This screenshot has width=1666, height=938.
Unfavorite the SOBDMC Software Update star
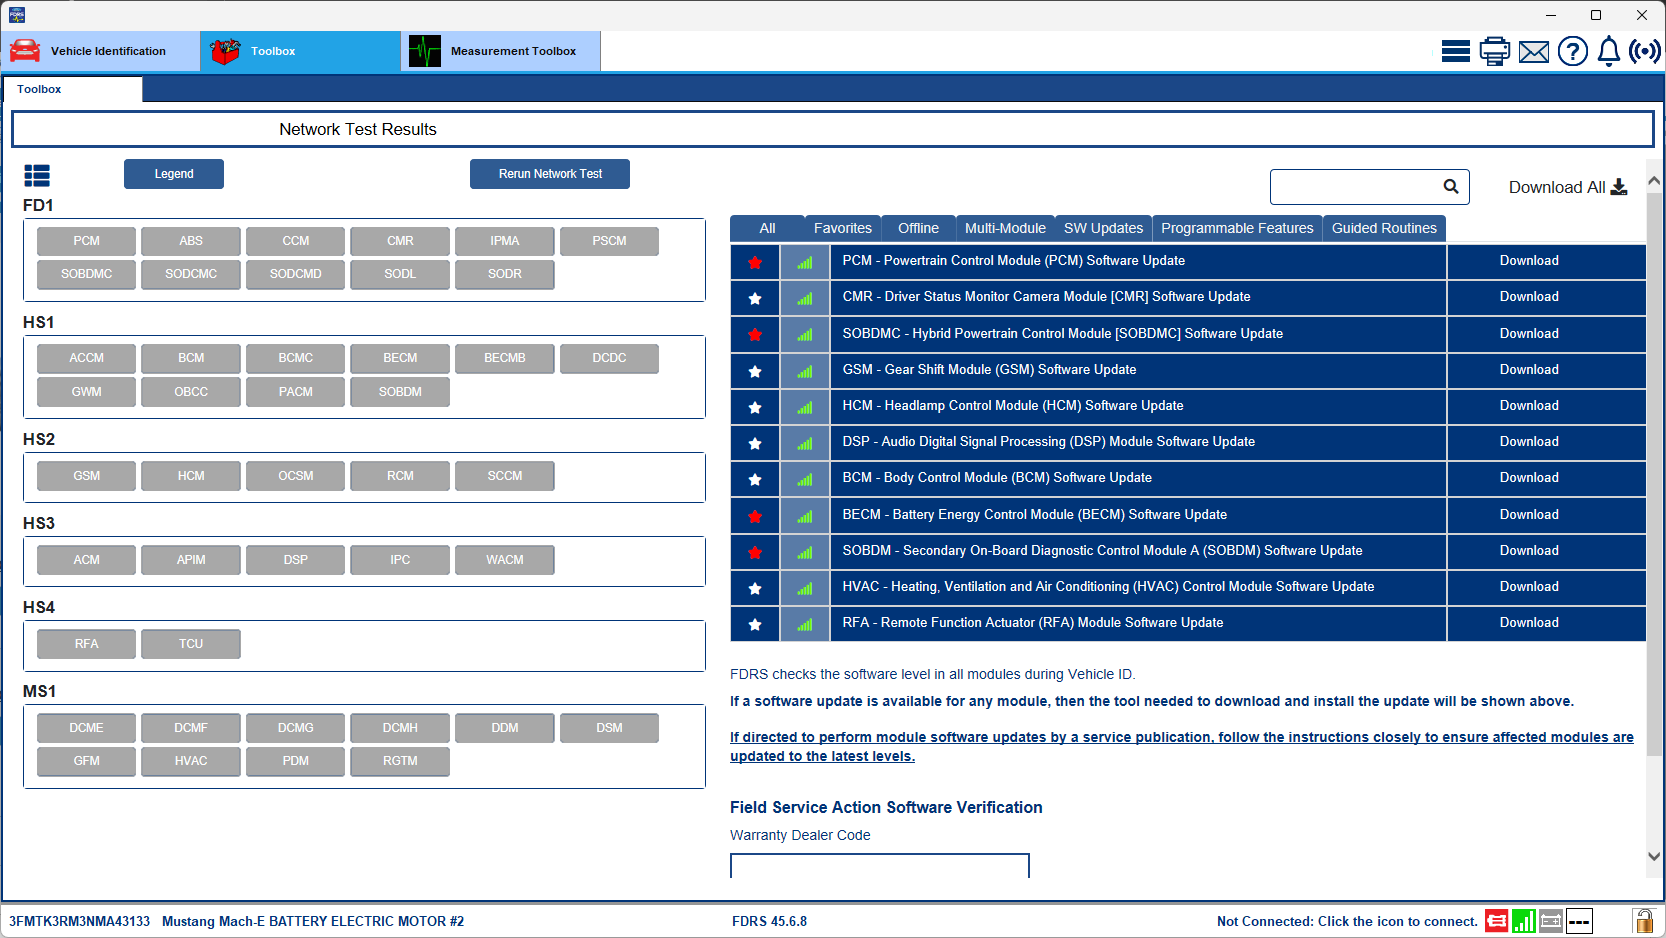click(755, 335)
